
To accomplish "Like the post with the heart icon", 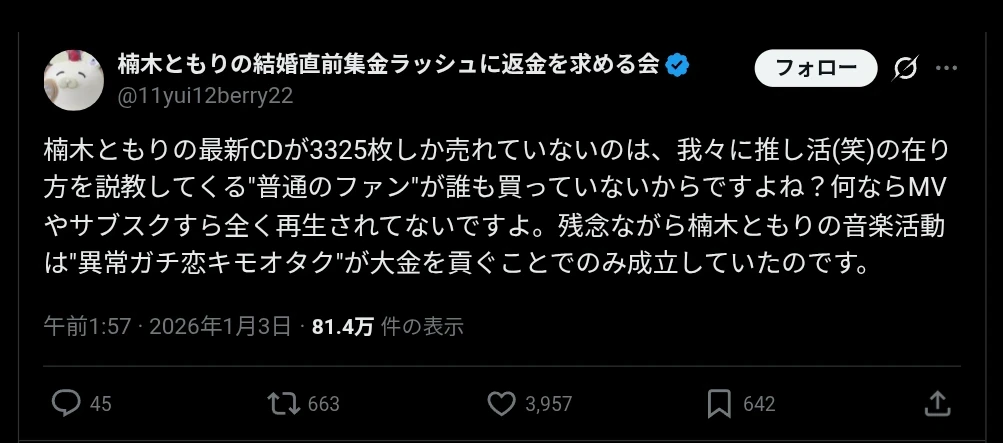I will [x=502, y=403].
